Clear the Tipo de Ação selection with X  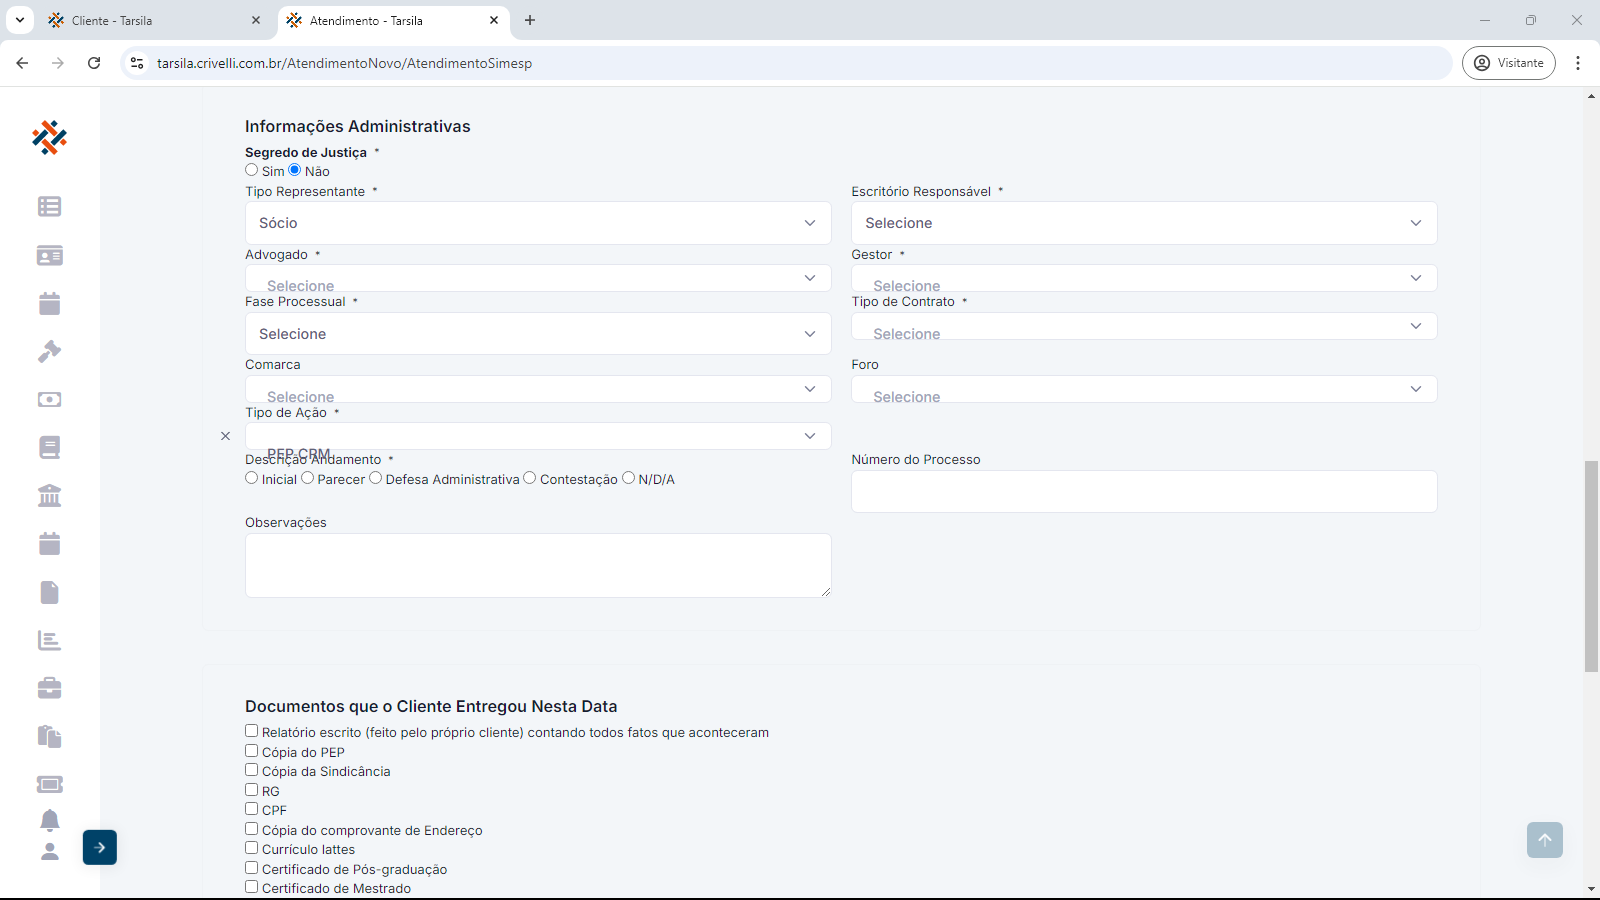[x=225, y=436]
